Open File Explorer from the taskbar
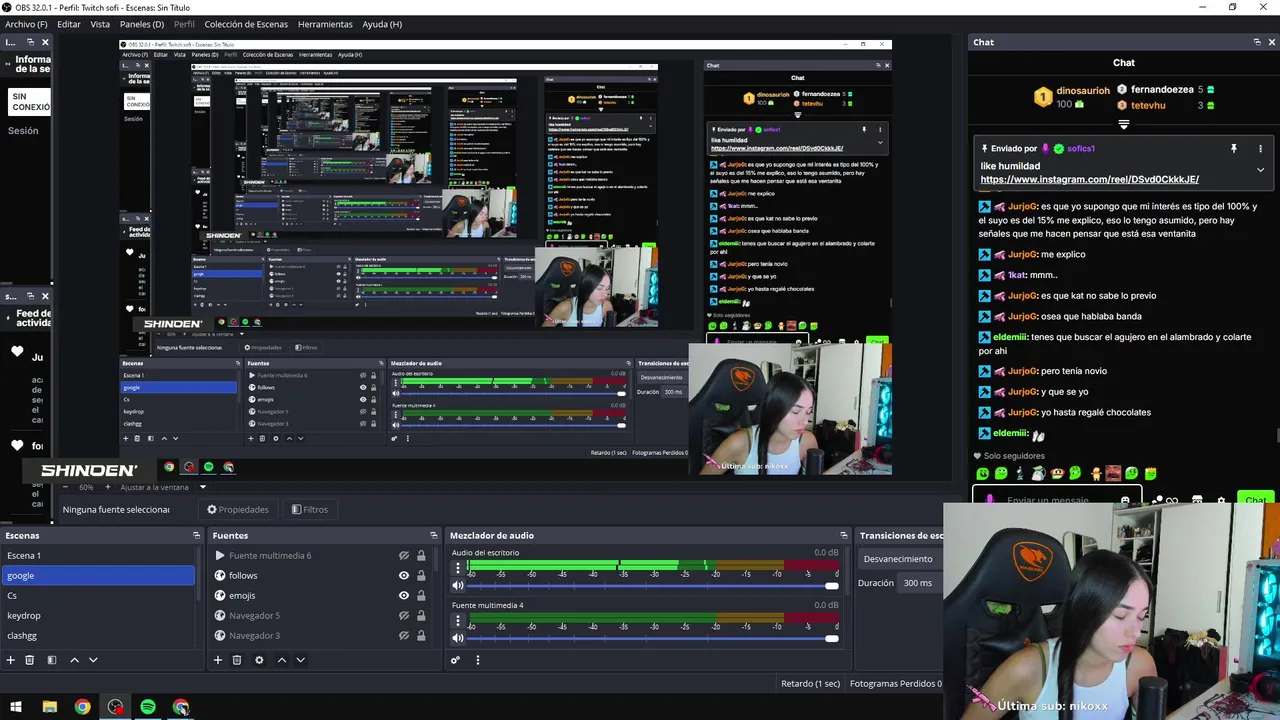The image size is (1280, 720). tap(49, 707)
